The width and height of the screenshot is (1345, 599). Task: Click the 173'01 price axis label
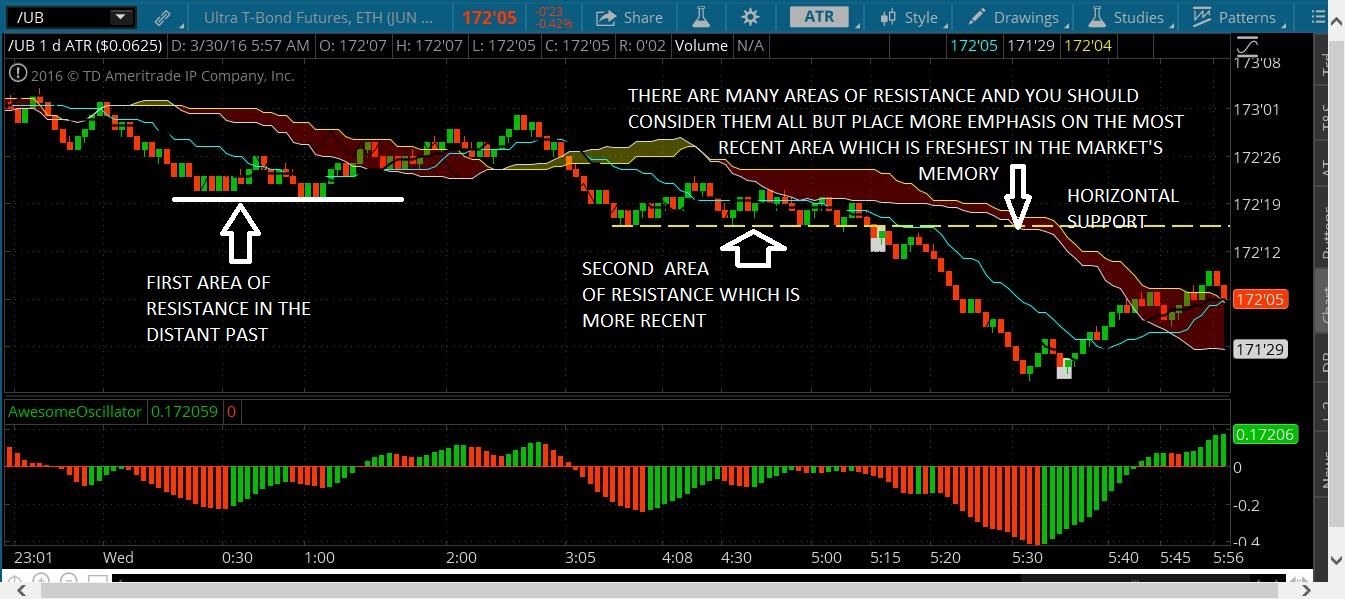click(x=1256, y=110)
